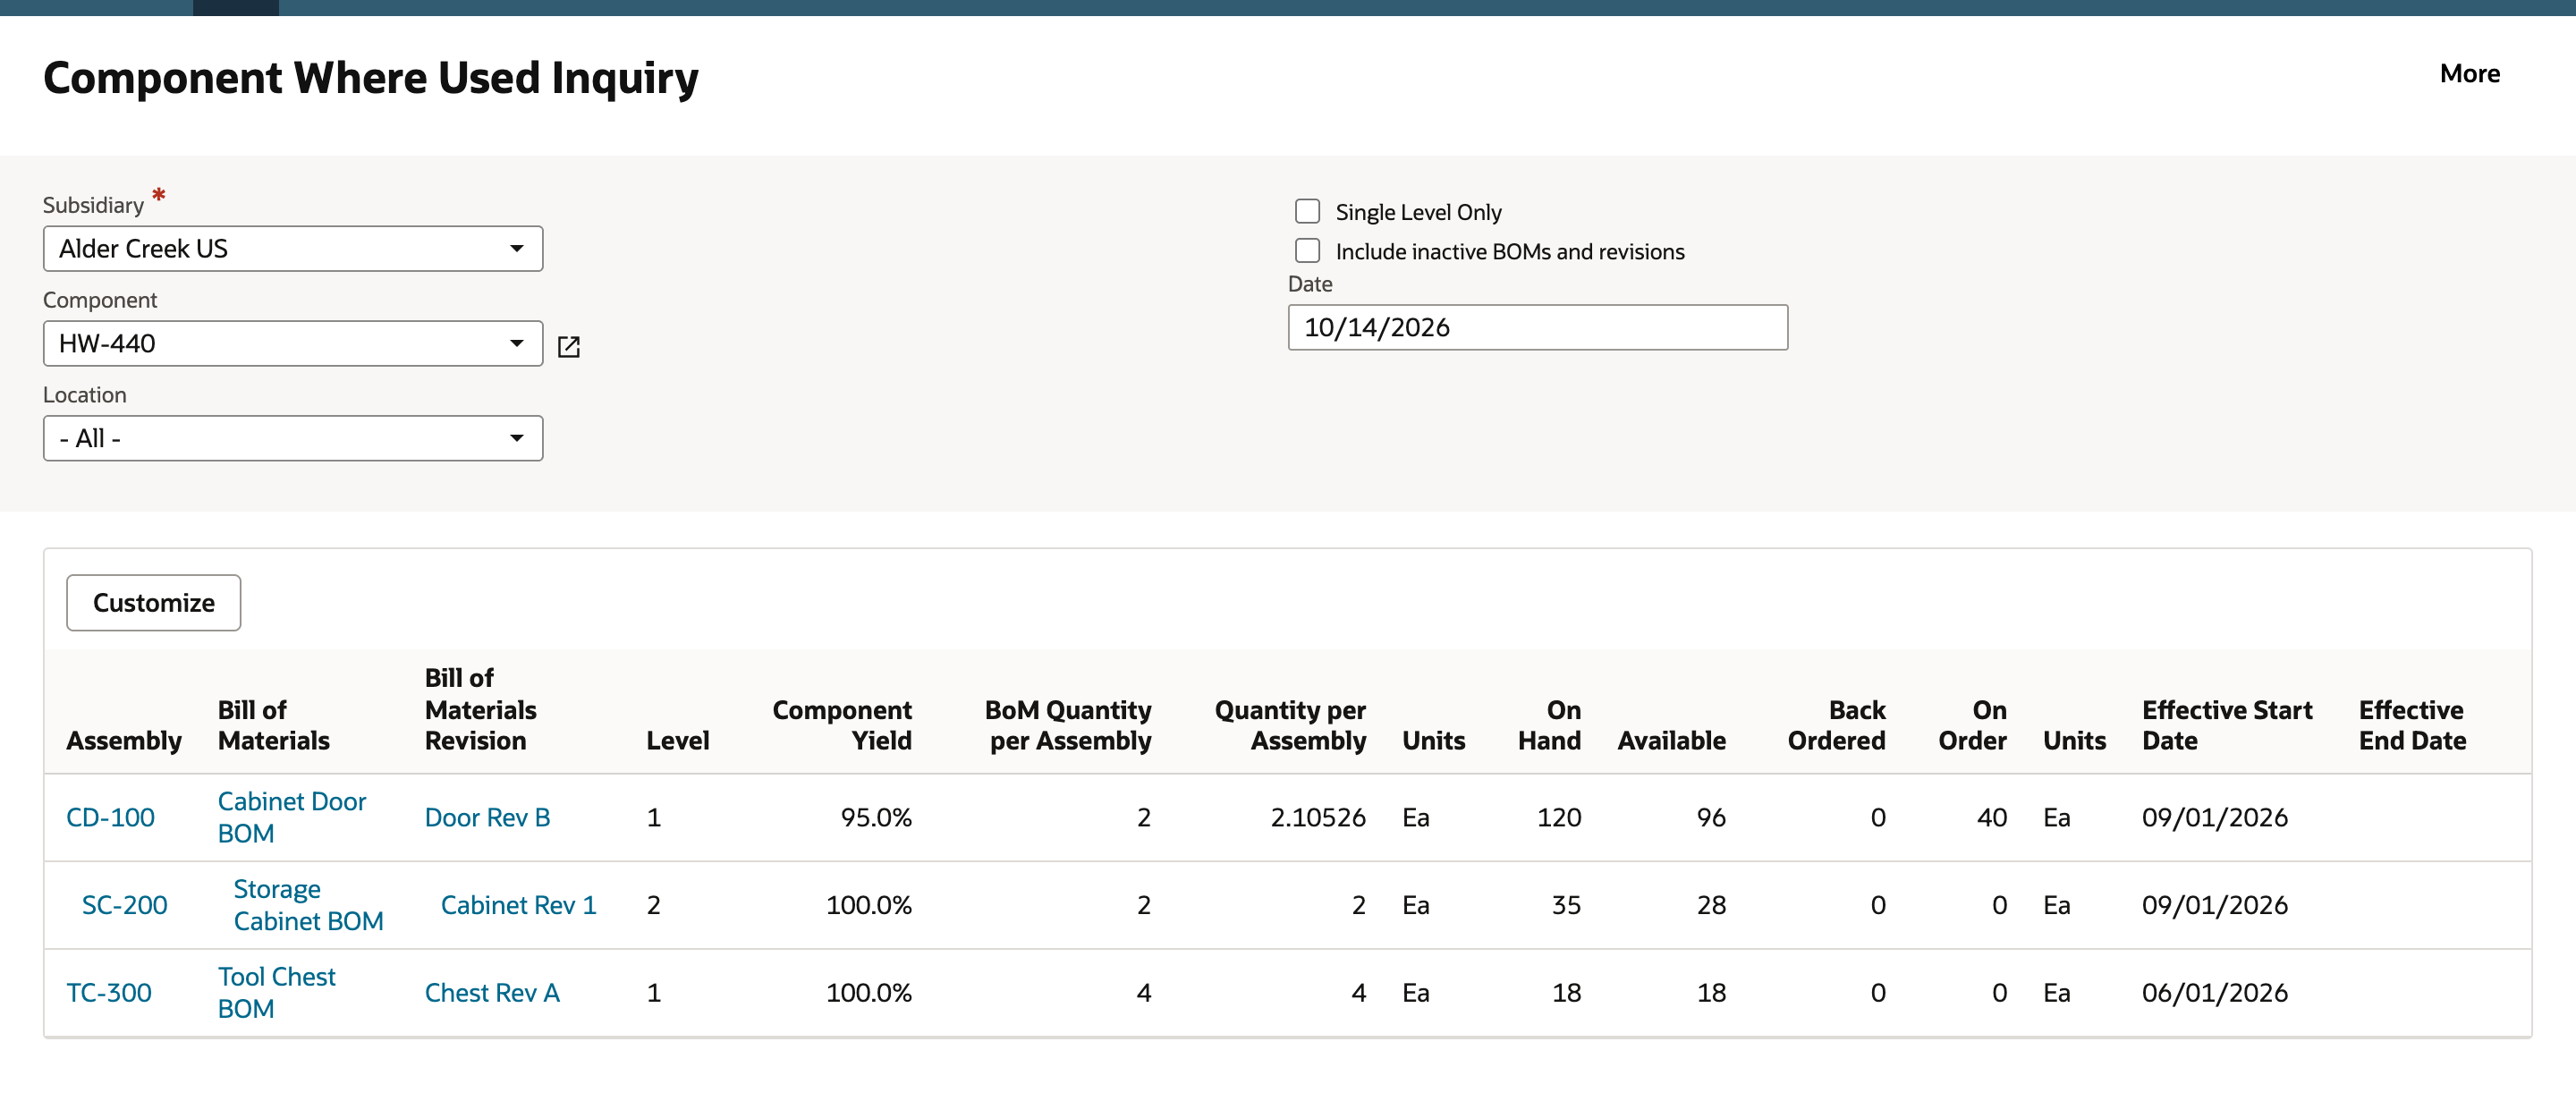This screenshot has width=2576, height=1118.
Task: Open assembly TC-300 link
Action: pyautogui.click(x=109, y=993)
